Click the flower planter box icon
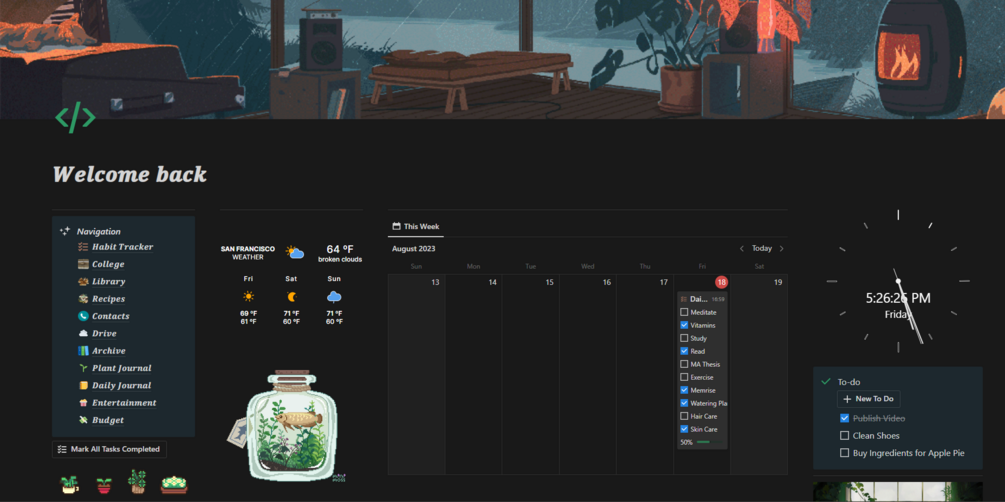Image resolution: width=1005 pixels, height=502 pixels. coord(174,484)
